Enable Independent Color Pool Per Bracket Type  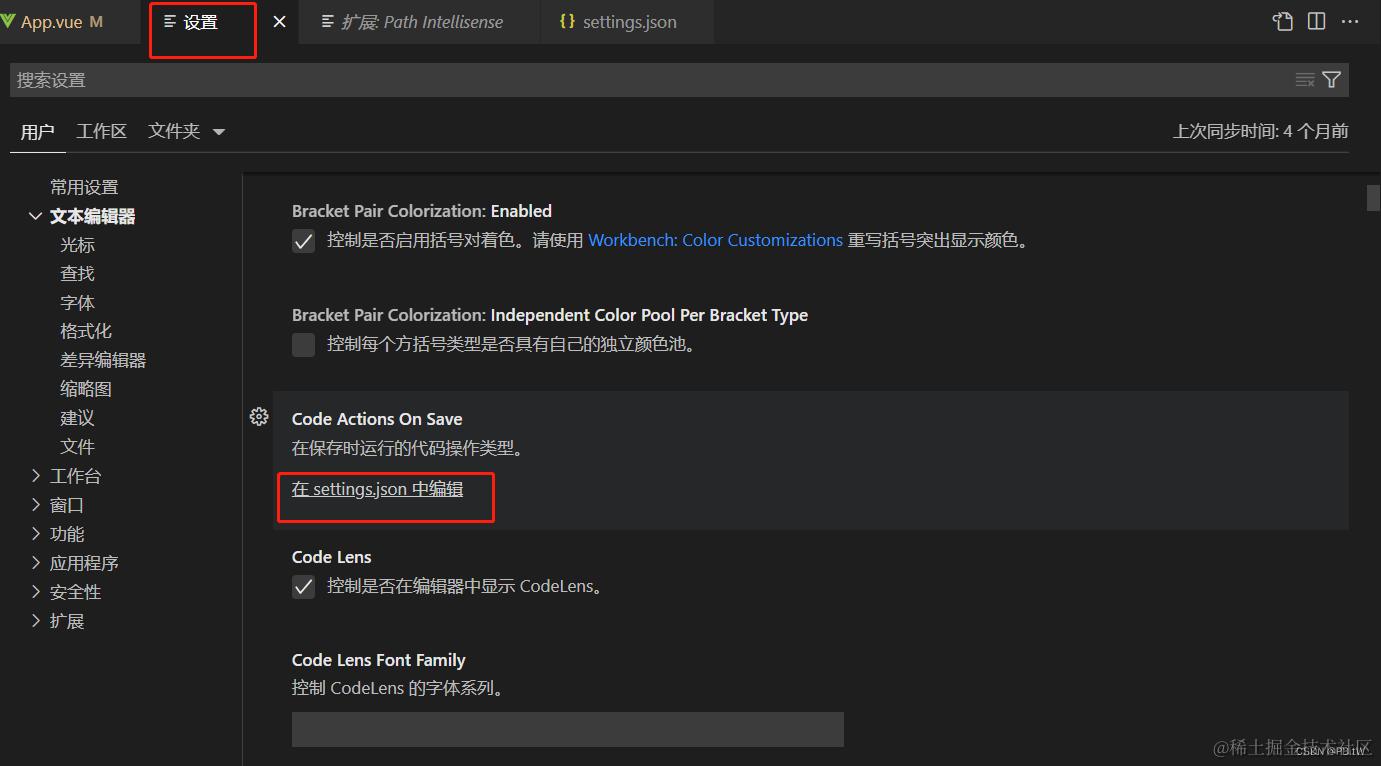304,345
